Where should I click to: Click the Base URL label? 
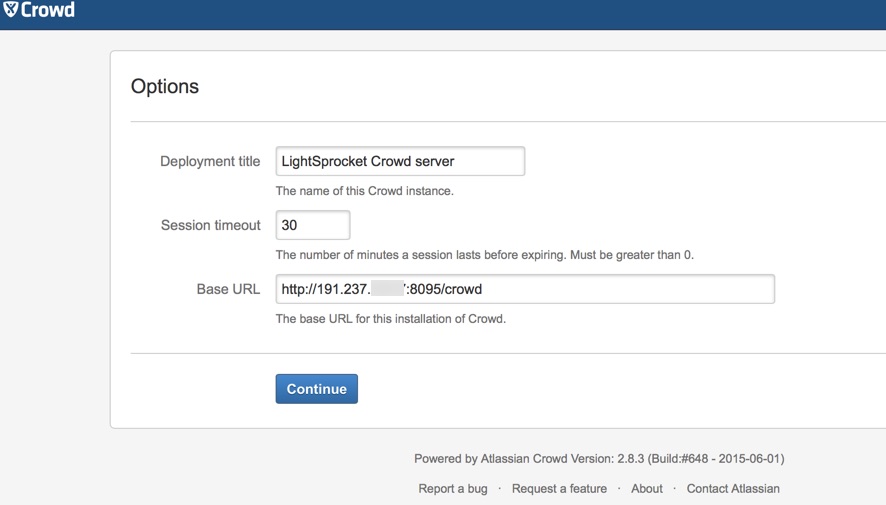pos(228,289)
